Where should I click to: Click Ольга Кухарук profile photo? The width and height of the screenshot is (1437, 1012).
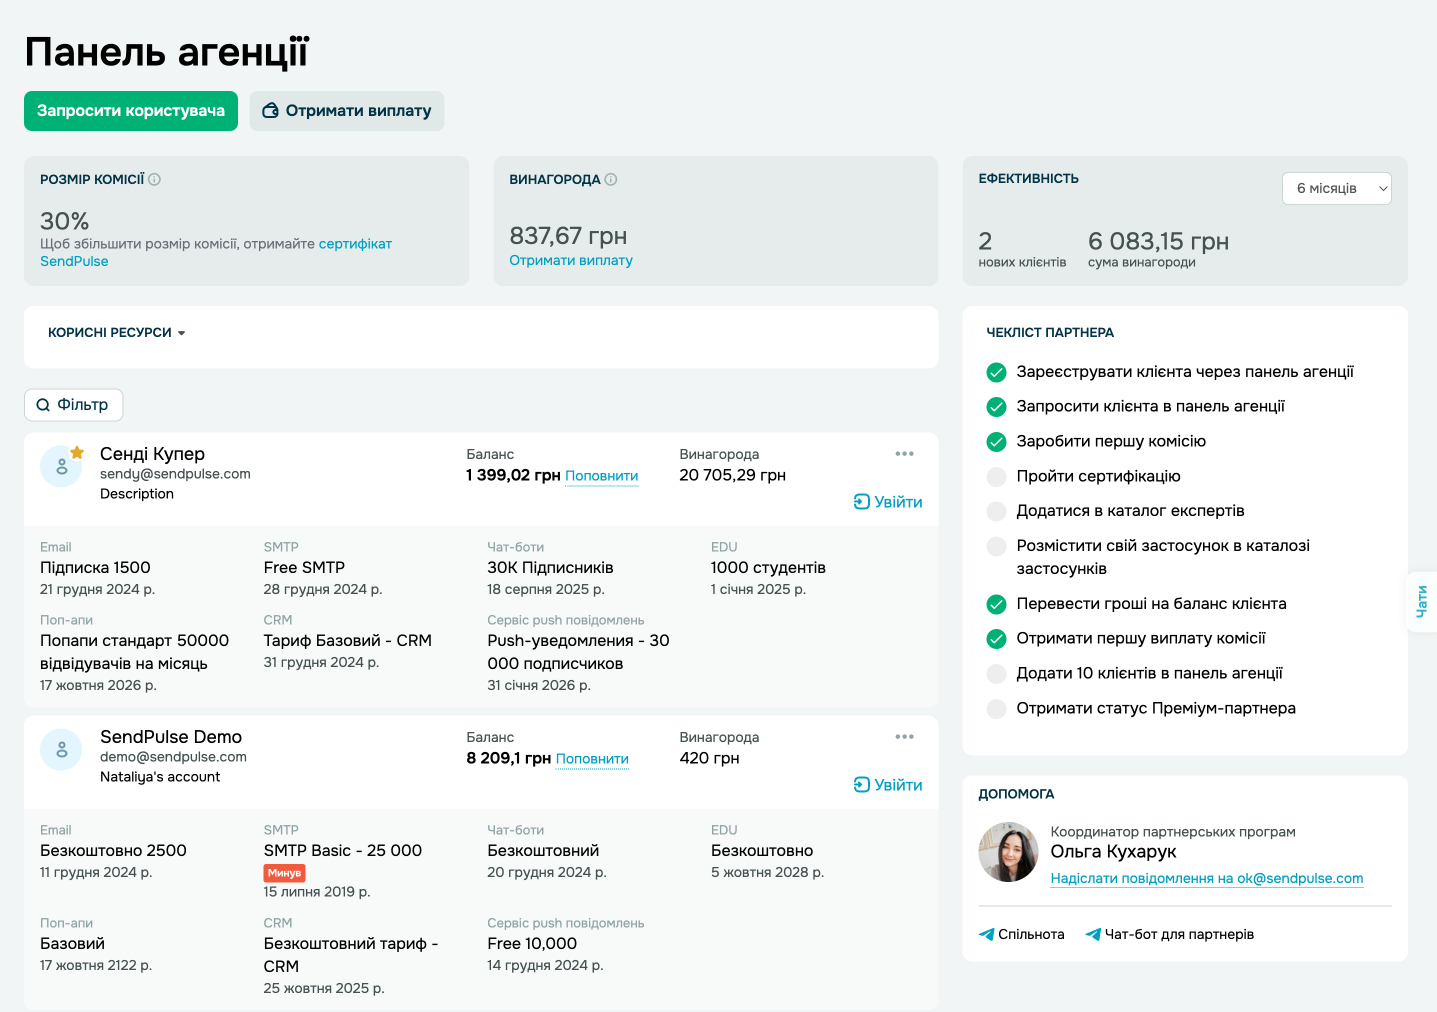1008,852
